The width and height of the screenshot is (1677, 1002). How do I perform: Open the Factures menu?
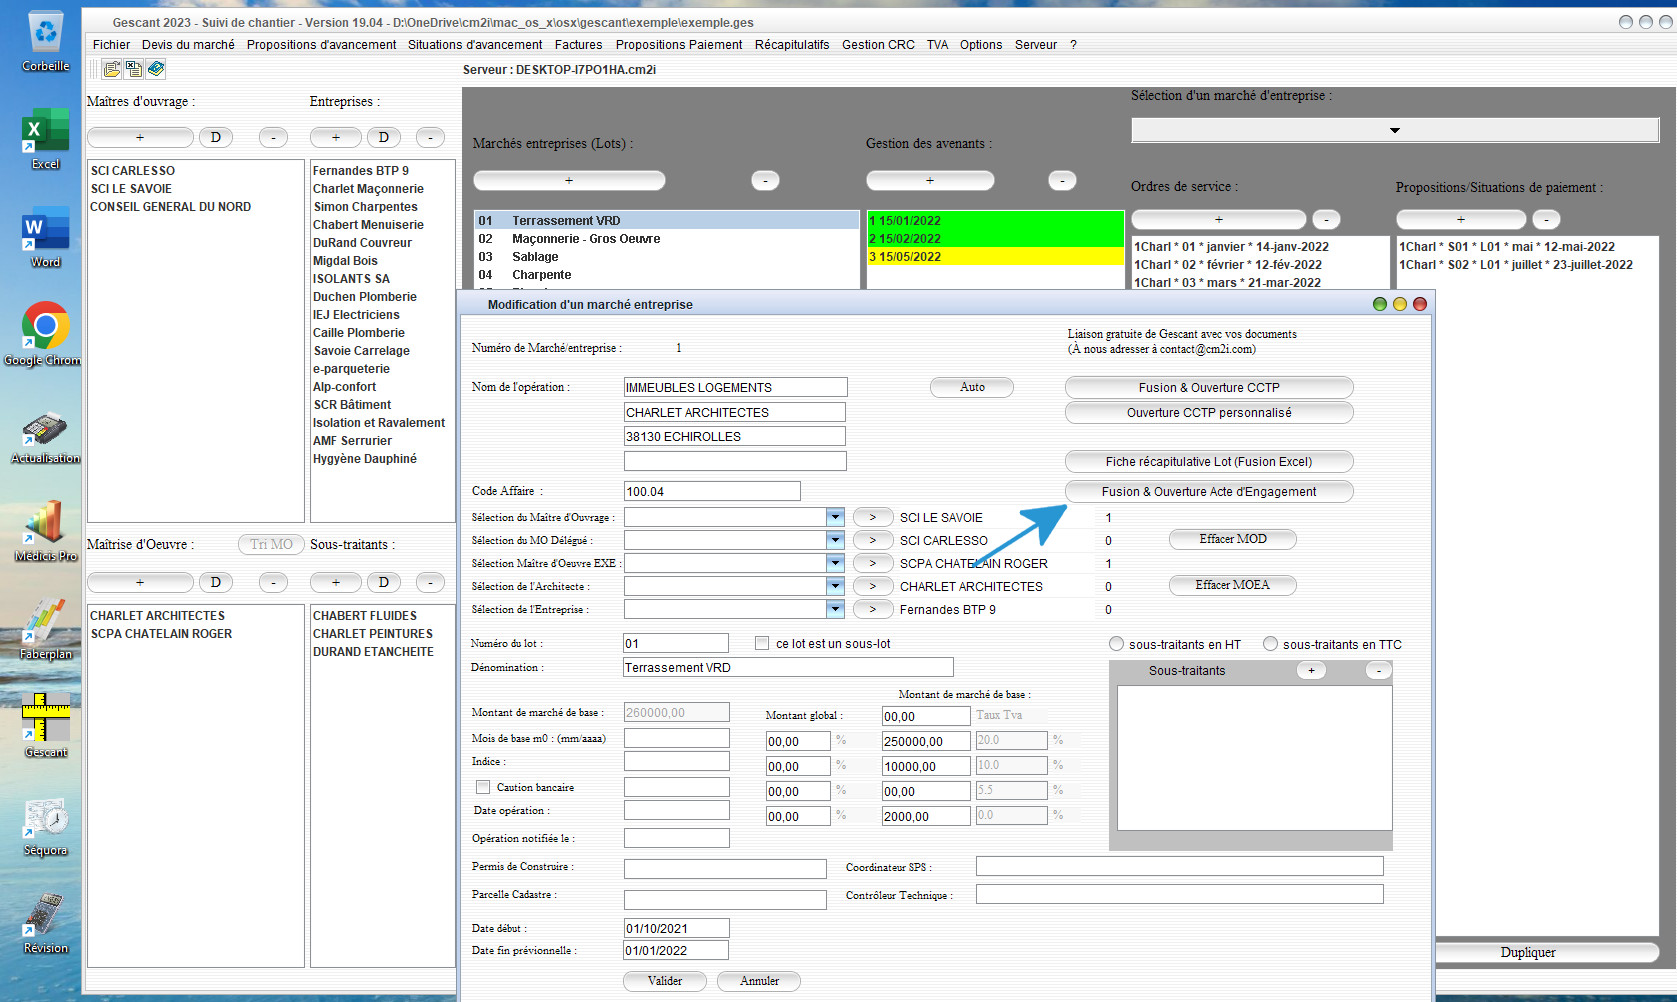tap(578, 45)
